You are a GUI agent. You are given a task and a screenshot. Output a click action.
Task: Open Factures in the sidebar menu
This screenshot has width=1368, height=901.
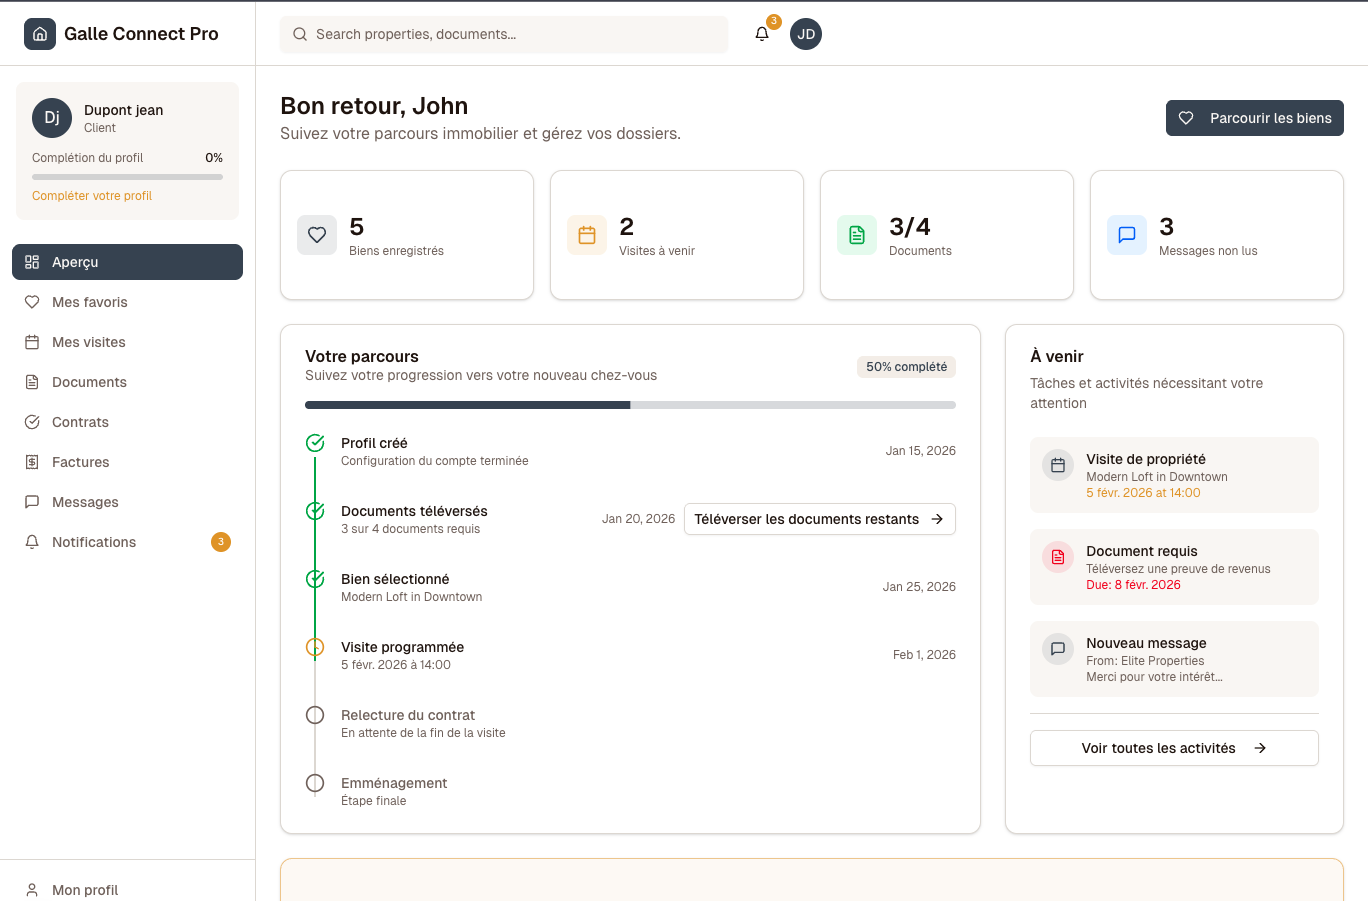click(81, 462)
